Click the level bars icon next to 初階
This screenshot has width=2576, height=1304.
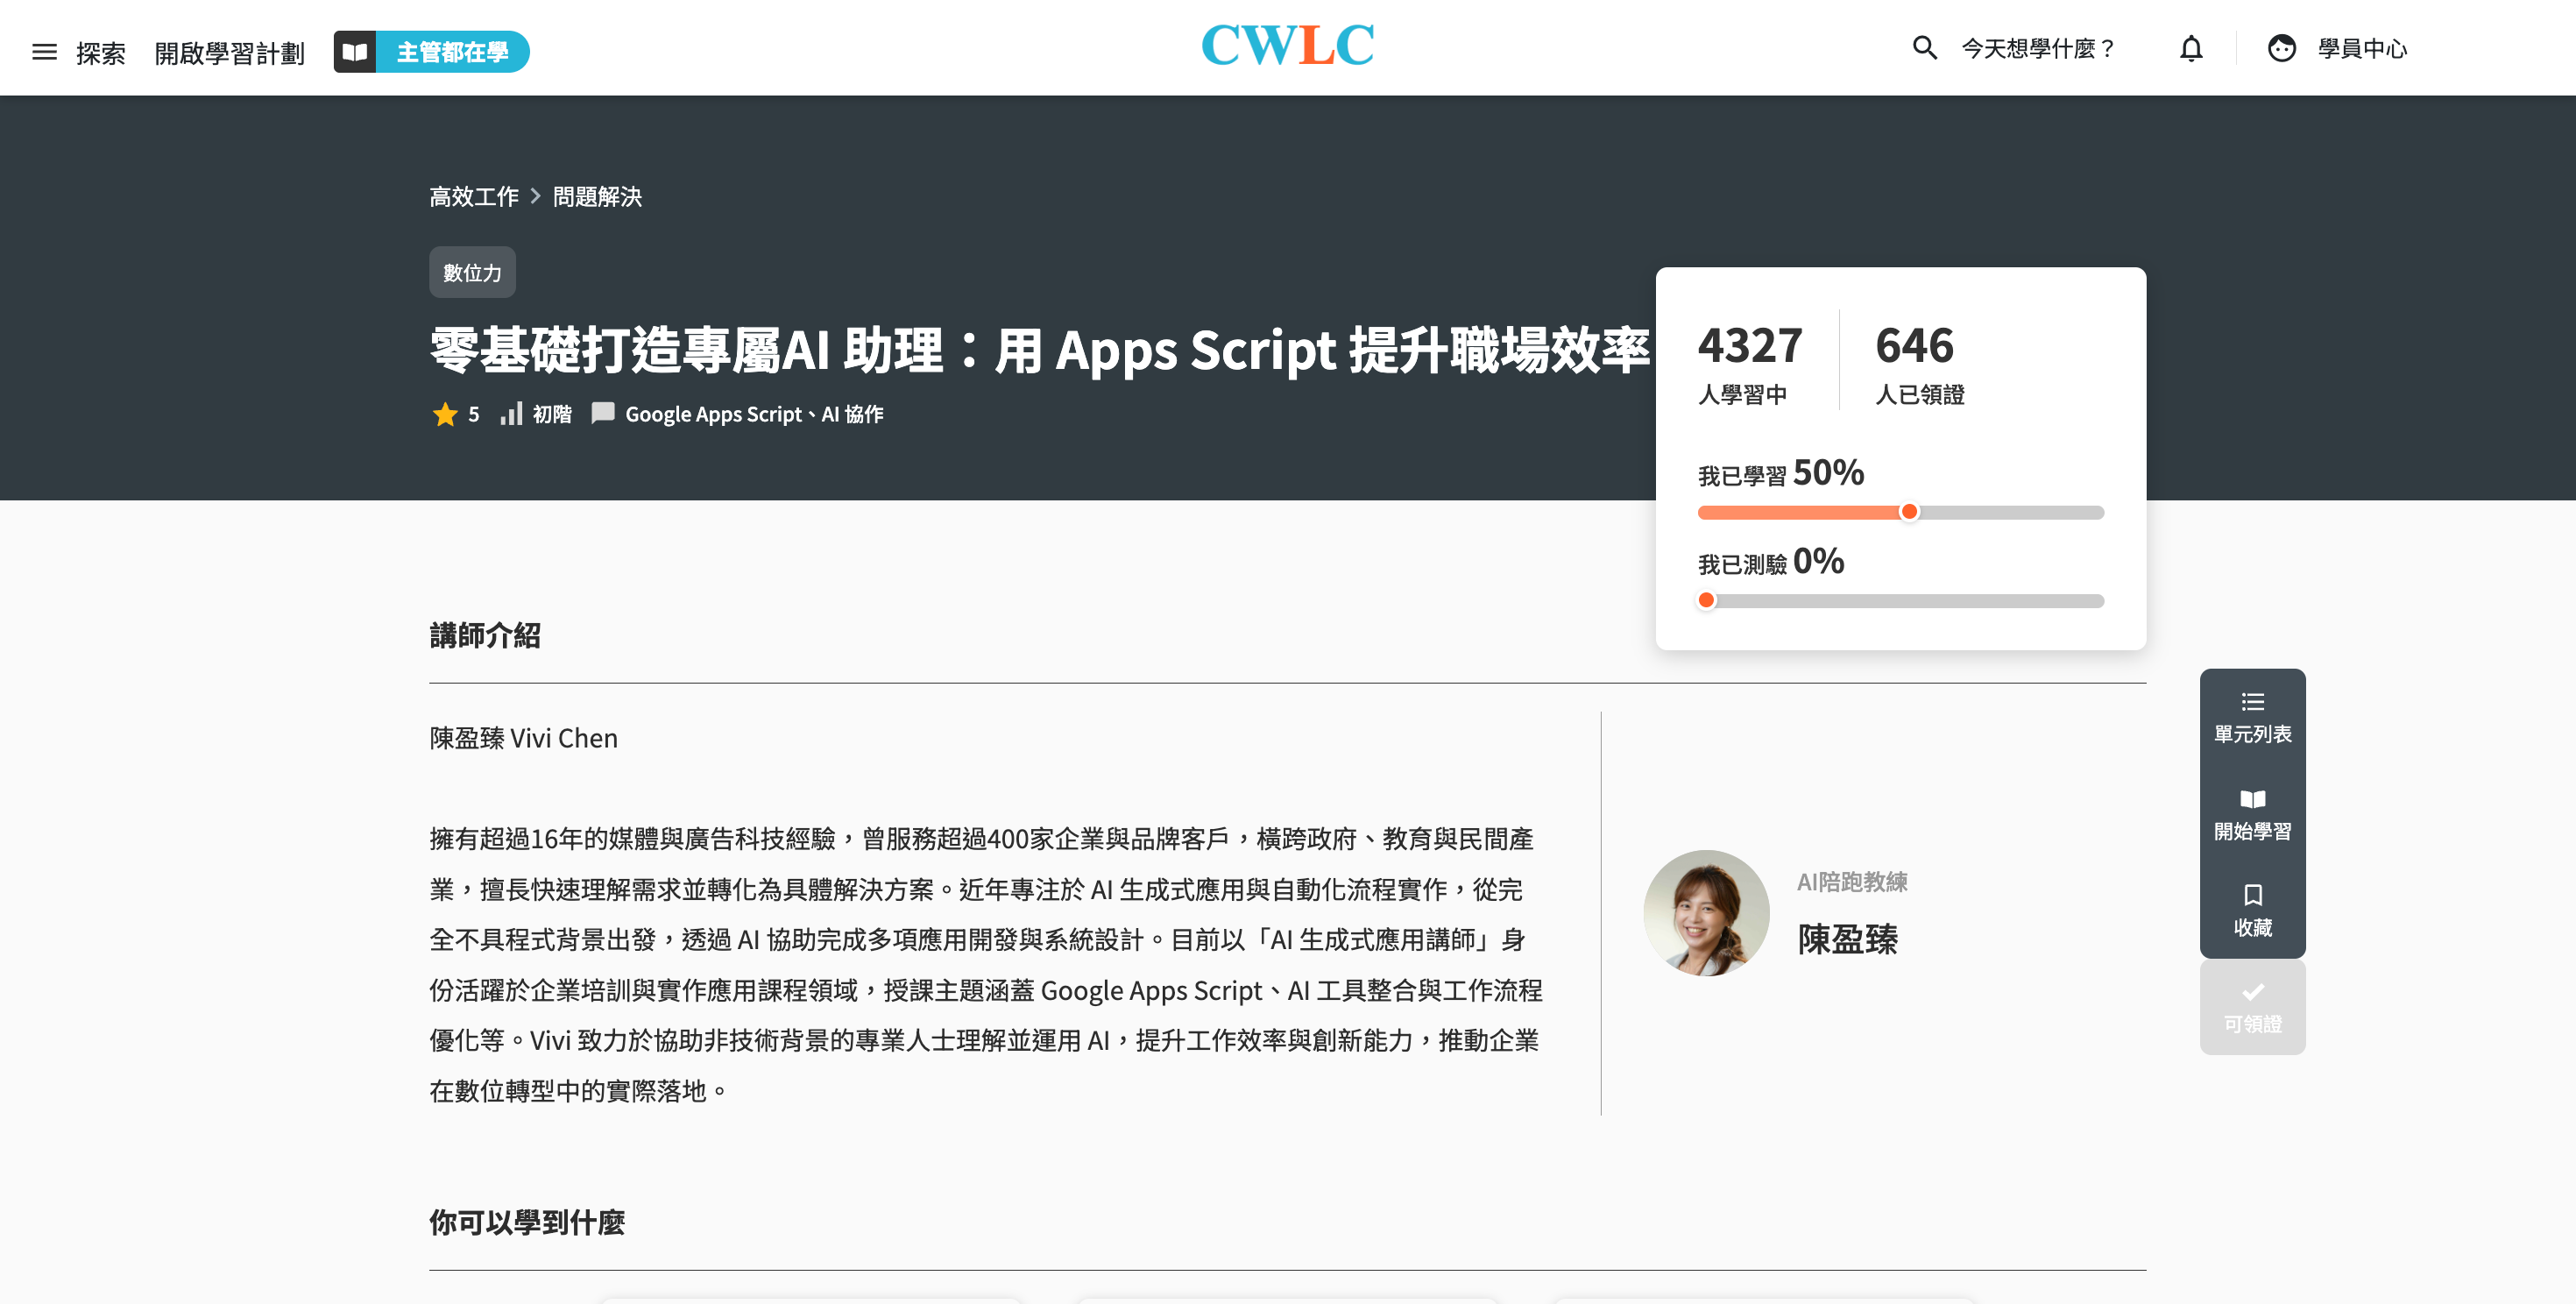(x=511, y=413)
